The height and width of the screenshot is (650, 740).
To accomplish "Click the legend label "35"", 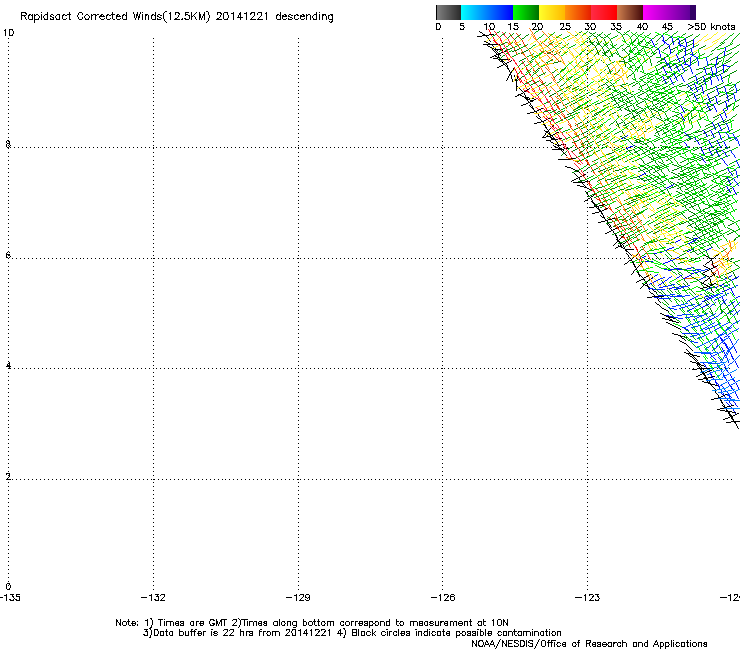I will (616, 27).
